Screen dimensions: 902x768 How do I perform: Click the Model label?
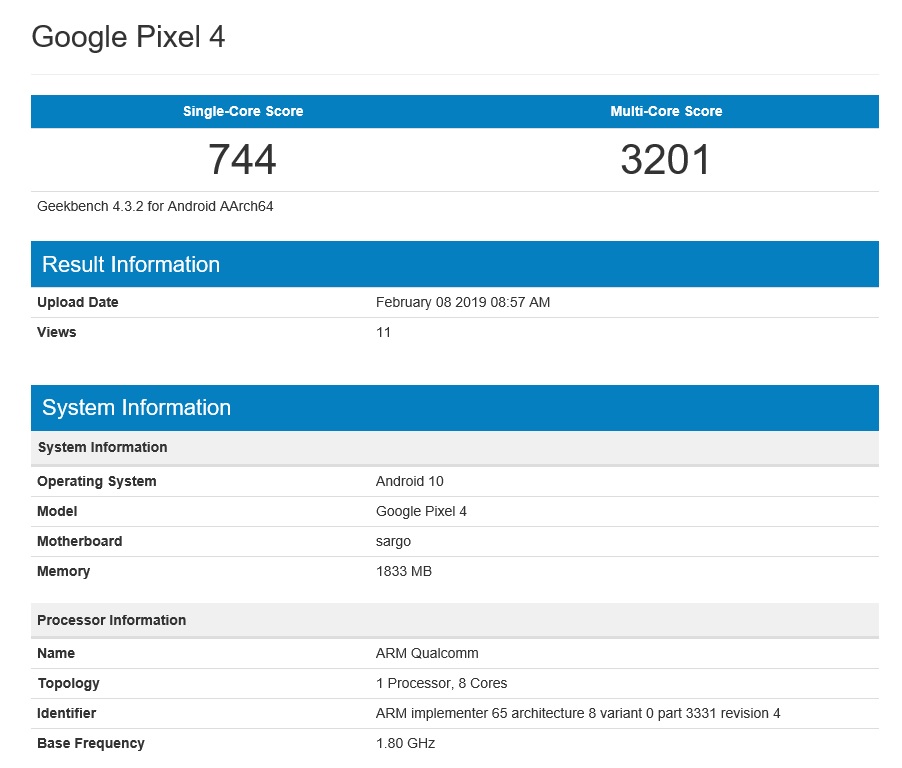pos(57,511)
